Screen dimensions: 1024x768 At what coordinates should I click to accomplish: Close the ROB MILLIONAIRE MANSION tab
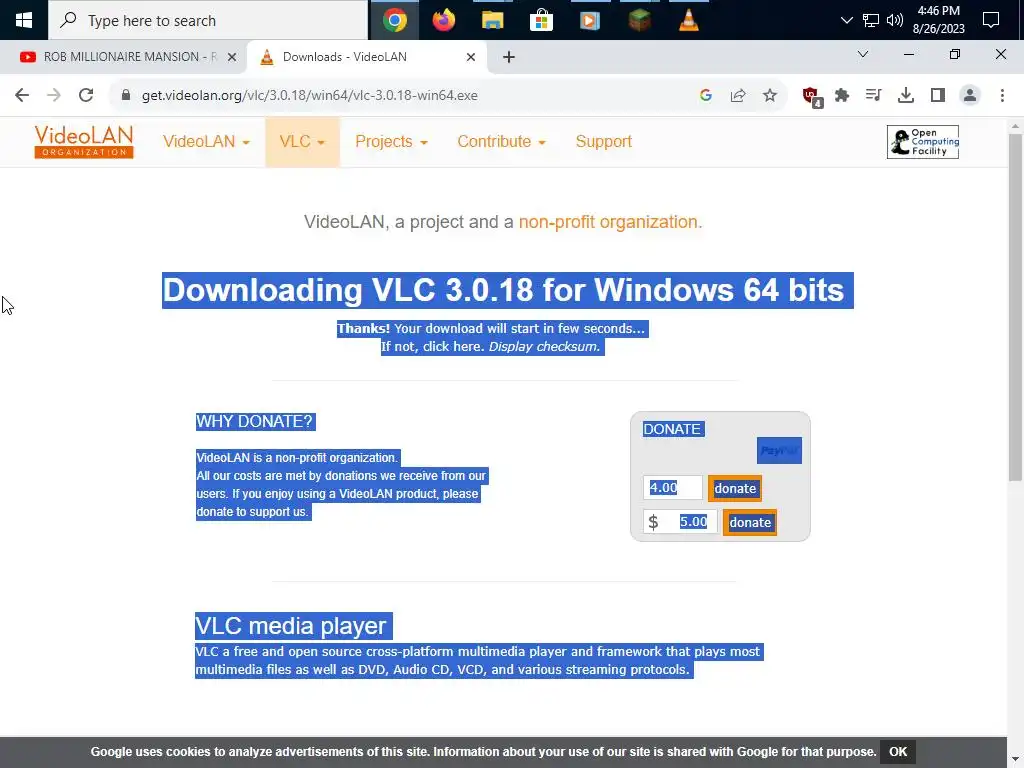tap(232, 57)
